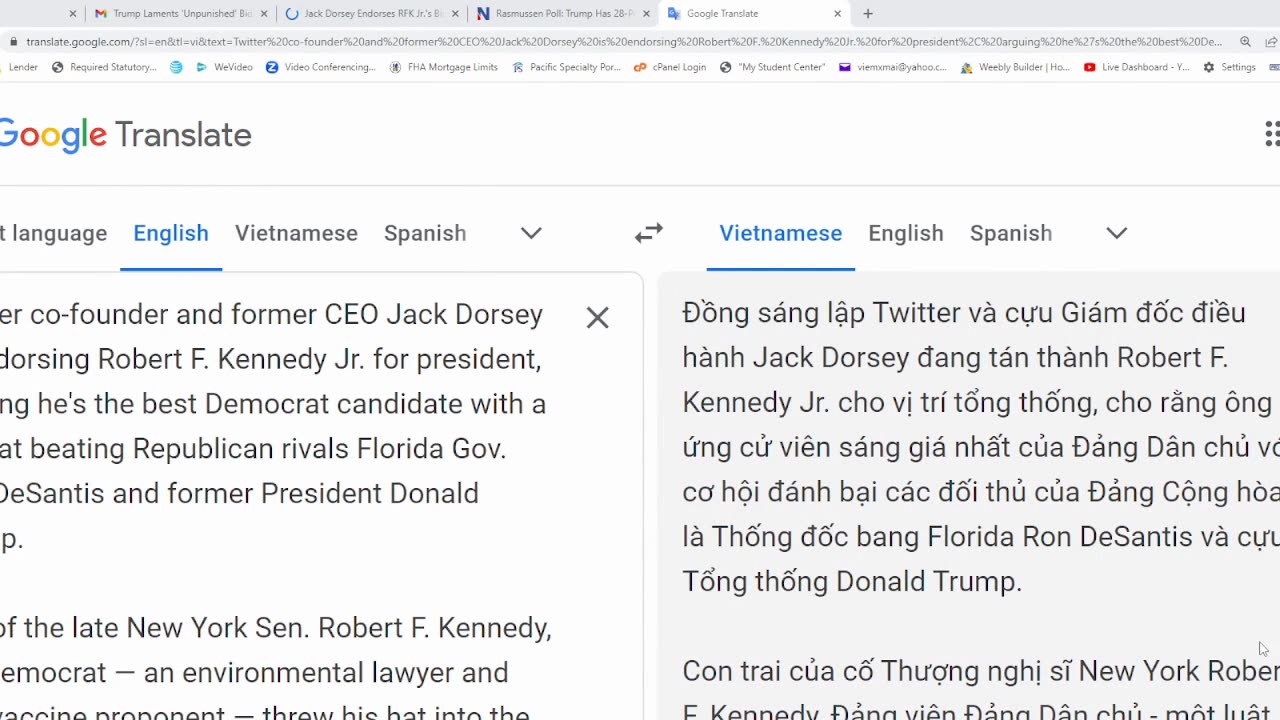Swap source and target languages
Viewport: 1280px width, 720px height.
click(649, 233)
